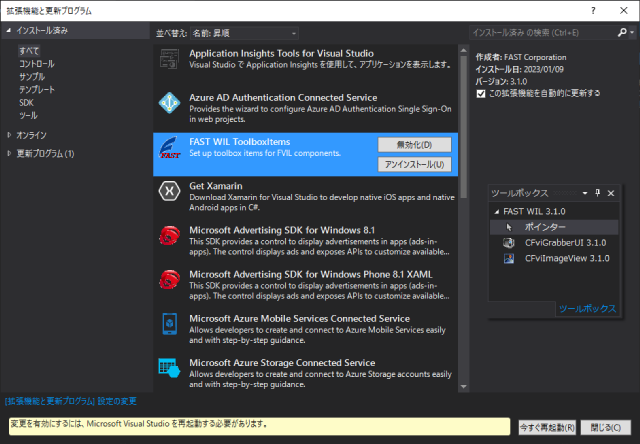The image size is (640, 444).
Task: Toggle automatic update checkbox for this extension
Action: tap(481, 94)
